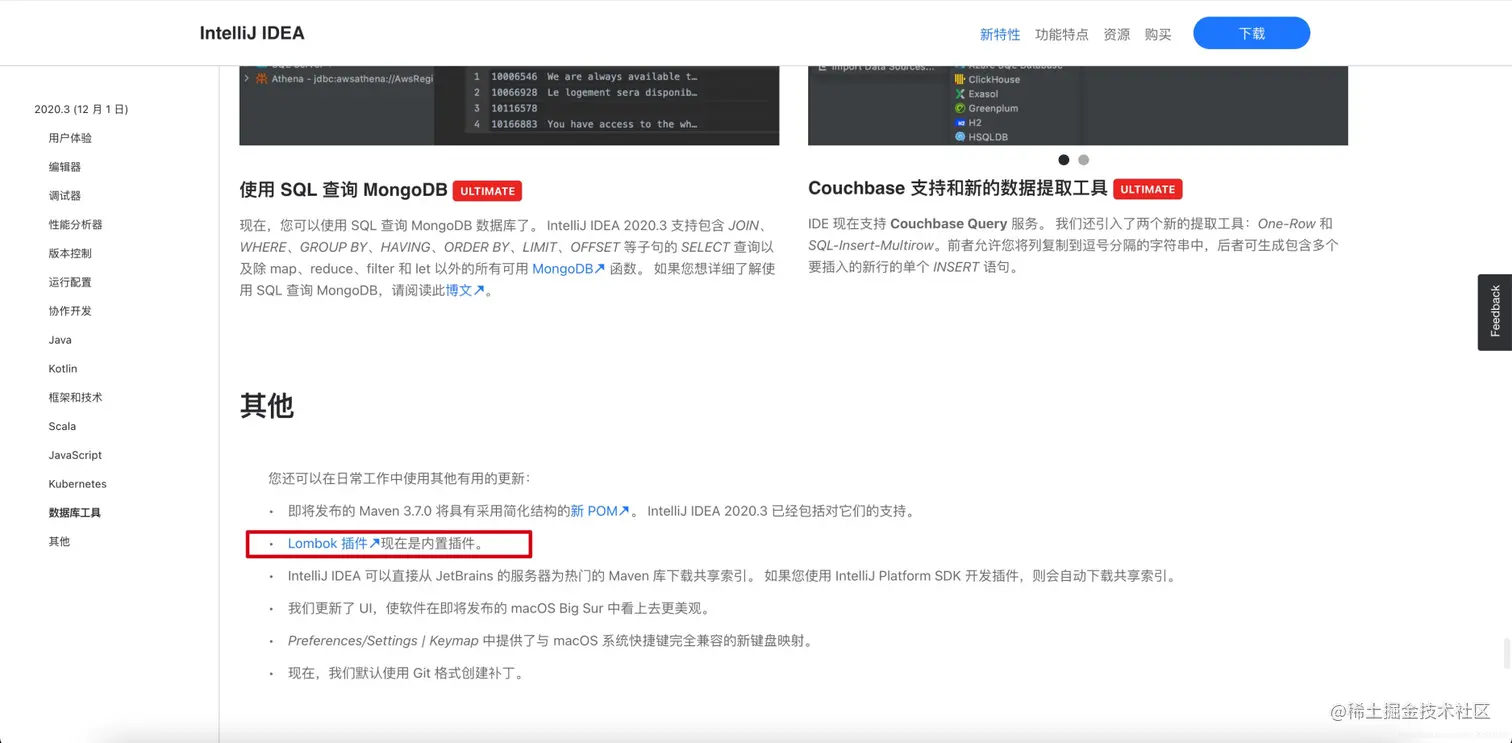Open the Lombok 插件 link
The width and height of the screenshot is (1512, 743).
point(334,544)
